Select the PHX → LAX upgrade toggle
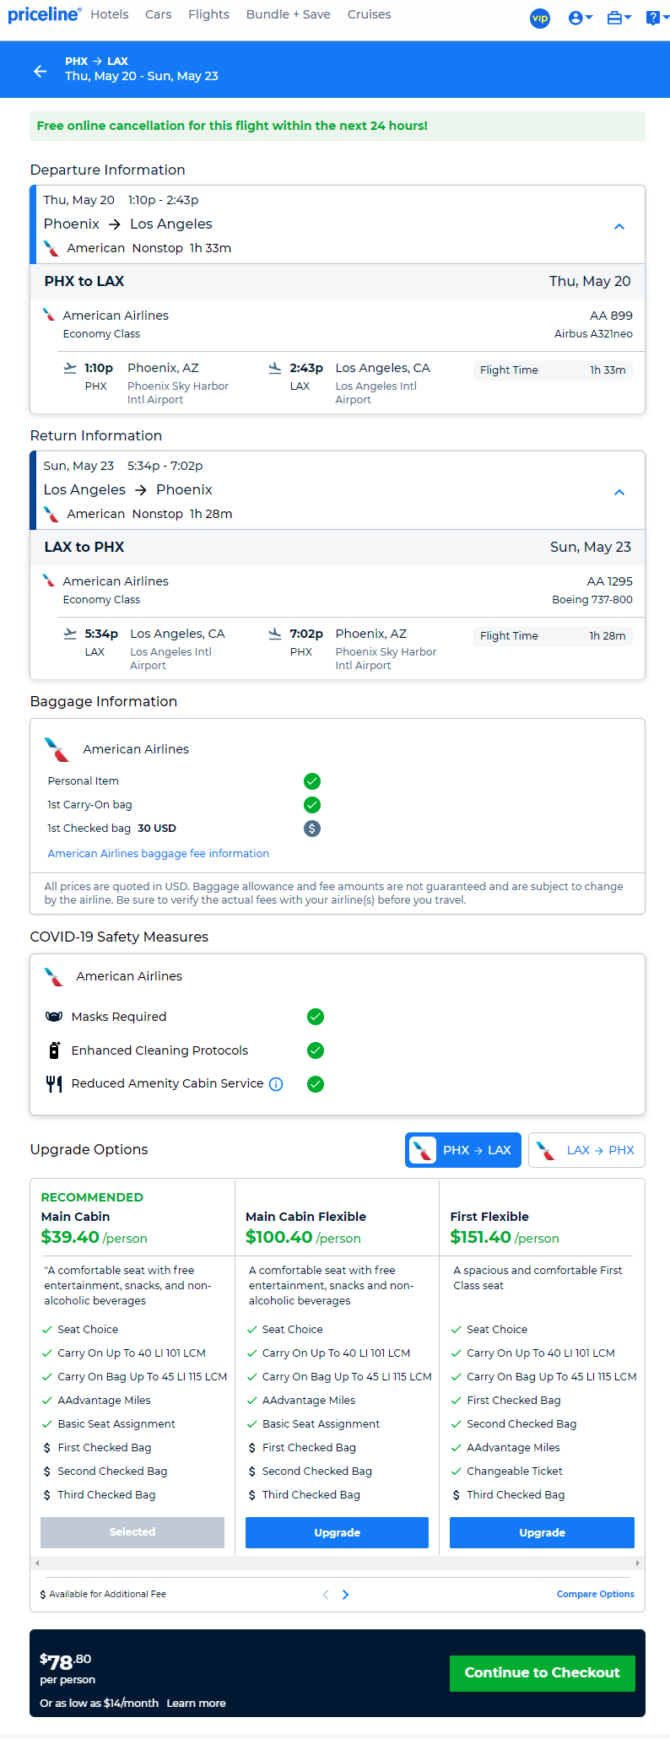The width and height of the screenshot is (670, 1739). 464,1150
